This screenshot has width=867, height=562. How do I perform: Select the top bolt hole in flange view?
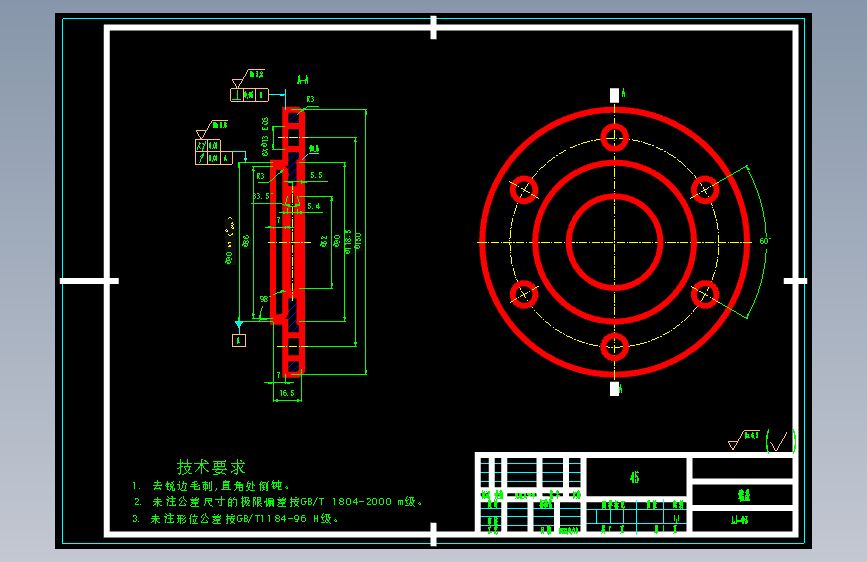(x=614, y=137)
